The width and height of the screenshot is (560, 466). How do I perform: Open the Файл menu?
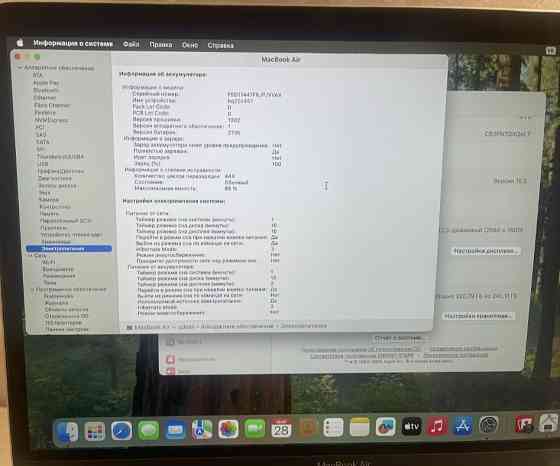pos(131,44)
